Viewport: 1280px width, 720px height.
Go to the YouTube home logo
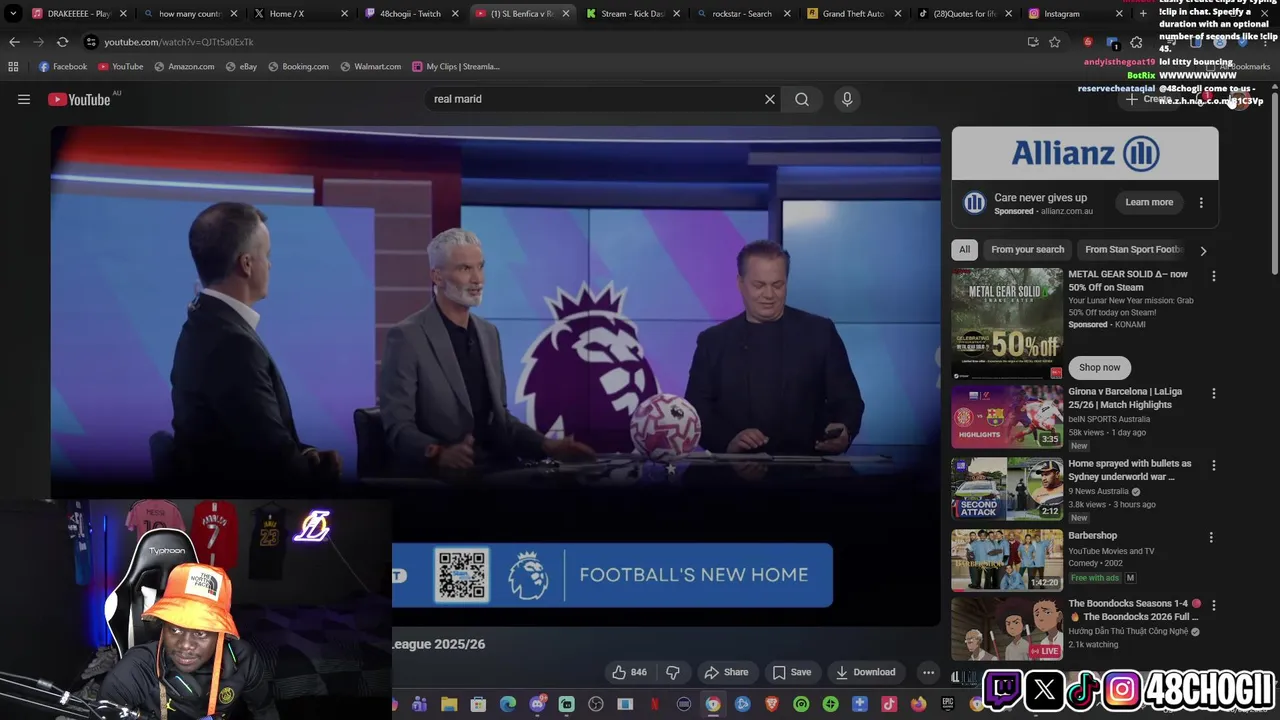tap(79, 99)
